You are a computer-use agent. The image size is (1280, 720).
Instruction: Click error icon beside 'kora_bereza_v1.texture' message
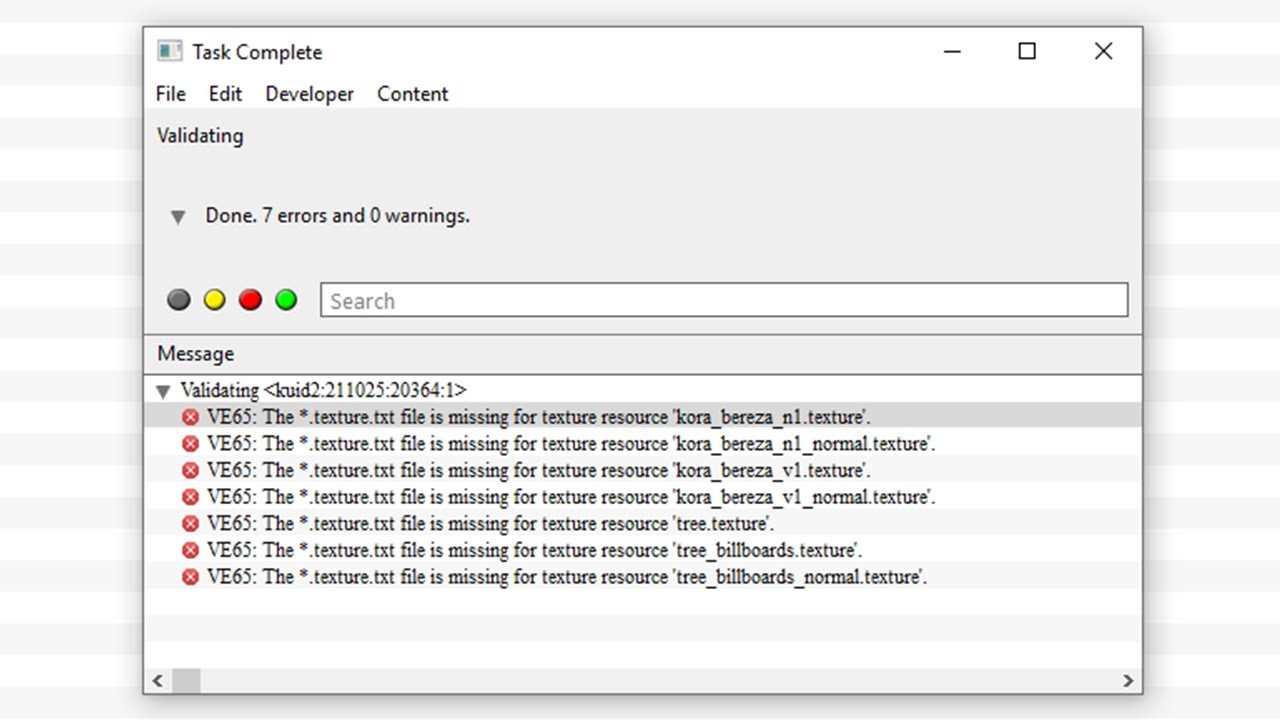pos(190,470)
